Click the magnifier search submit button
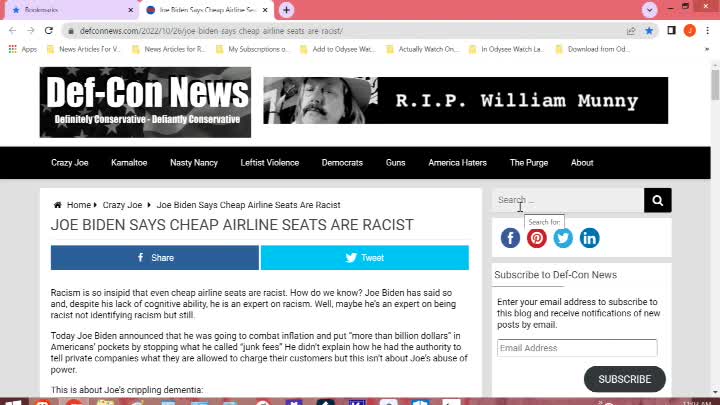This screenshot has height=405, width=720. click(x=658, y=200)
